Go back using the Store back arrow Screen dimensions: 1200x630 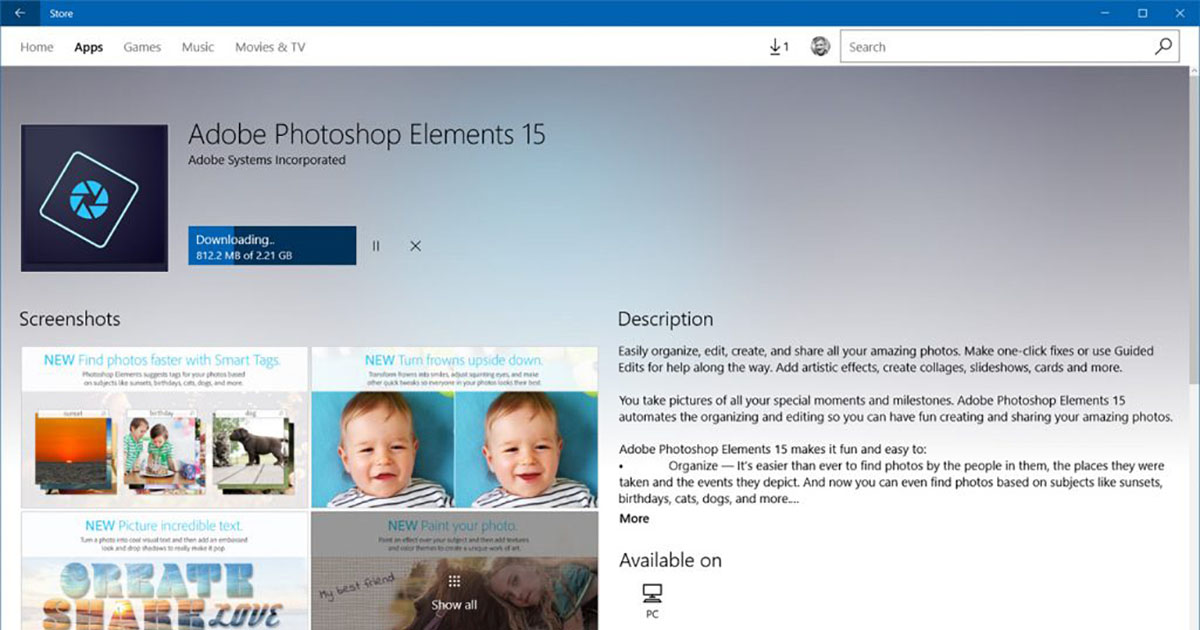pyautogui.click(x=20, y=13)
